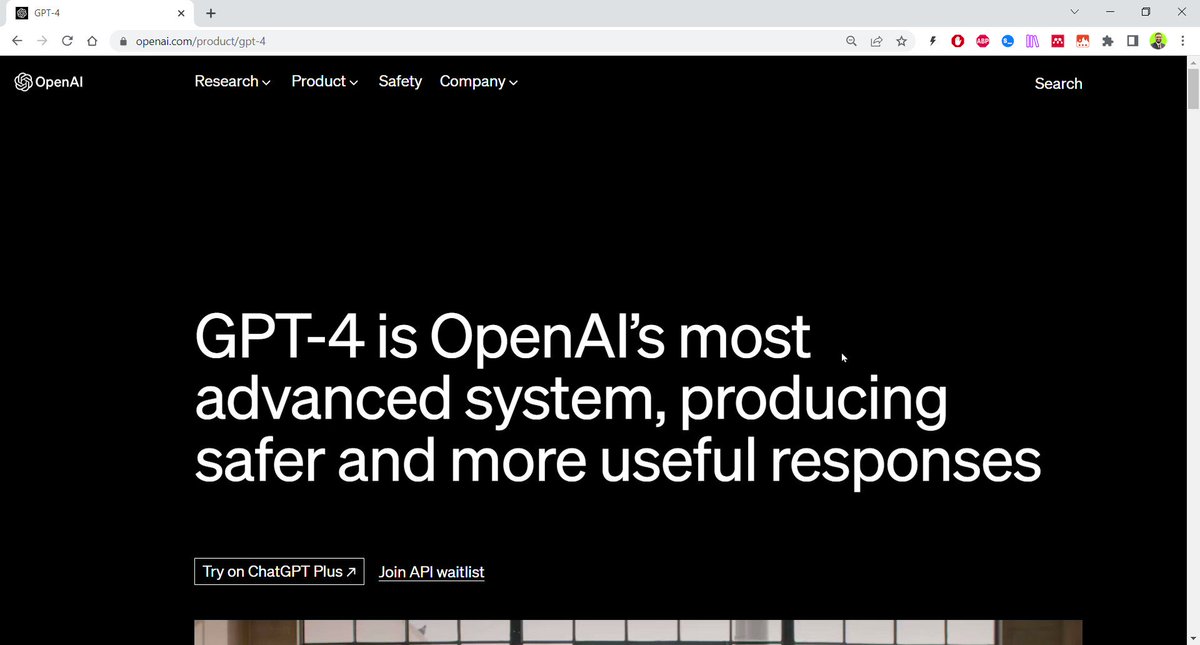Click Search in the site header
The image size is (1200, 645).
coord(1058,84)
